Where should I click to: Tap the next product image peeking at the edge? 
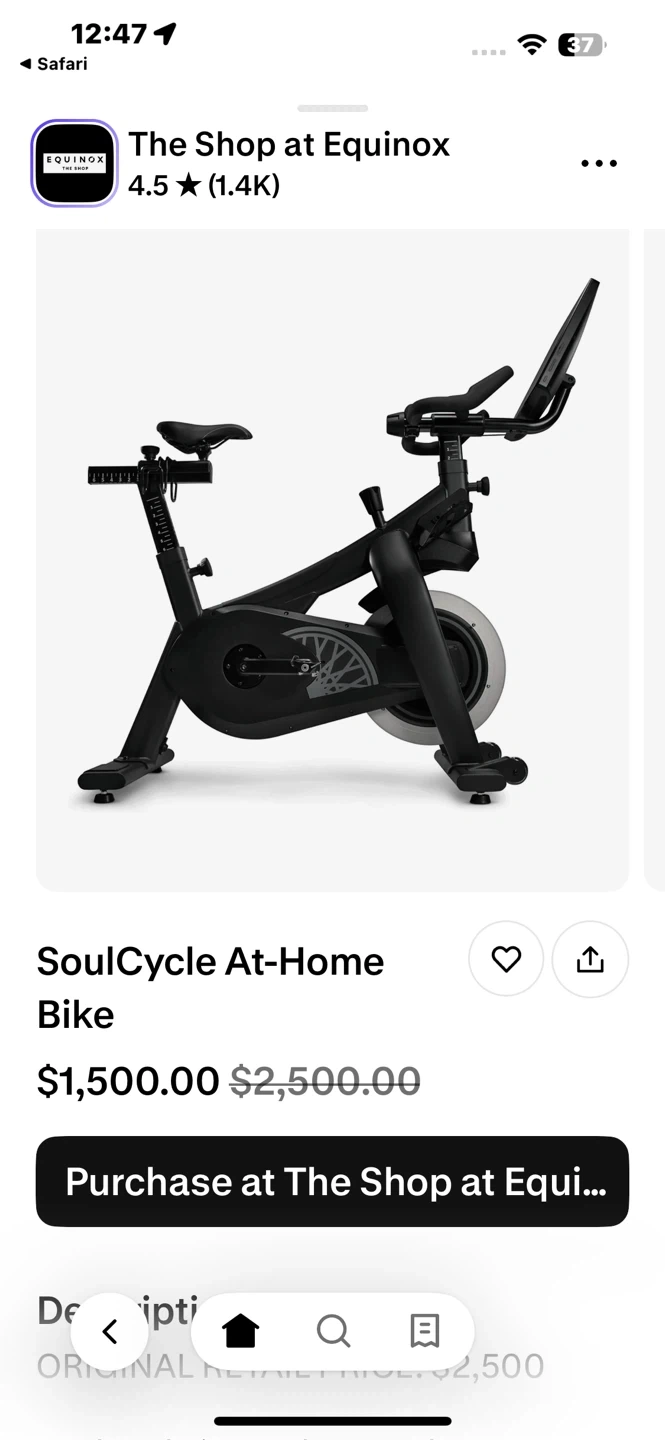click(x=655, y=560)
